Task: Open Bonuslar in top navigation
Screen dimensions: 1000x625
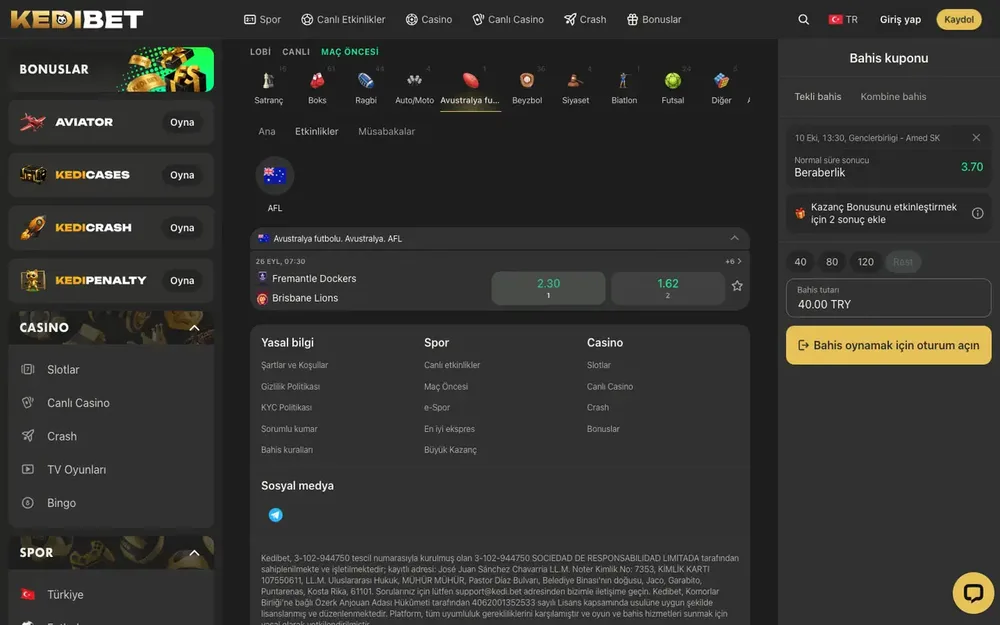Action: [654, 19]
